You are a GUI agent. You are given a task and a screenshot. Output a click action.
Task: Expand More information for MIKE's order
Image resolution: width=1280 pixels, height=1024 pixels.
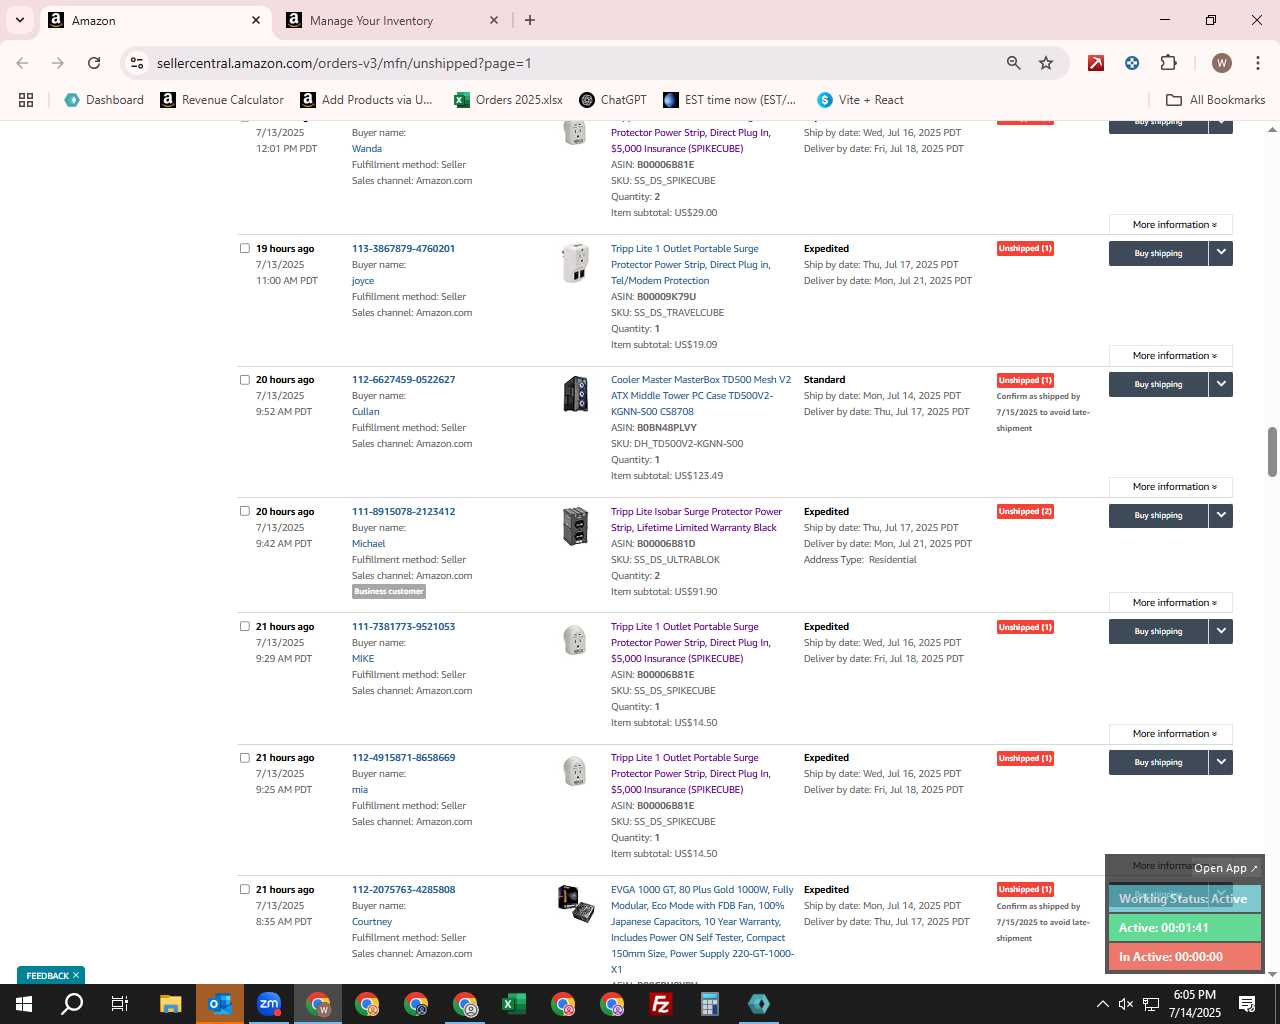1171,733
